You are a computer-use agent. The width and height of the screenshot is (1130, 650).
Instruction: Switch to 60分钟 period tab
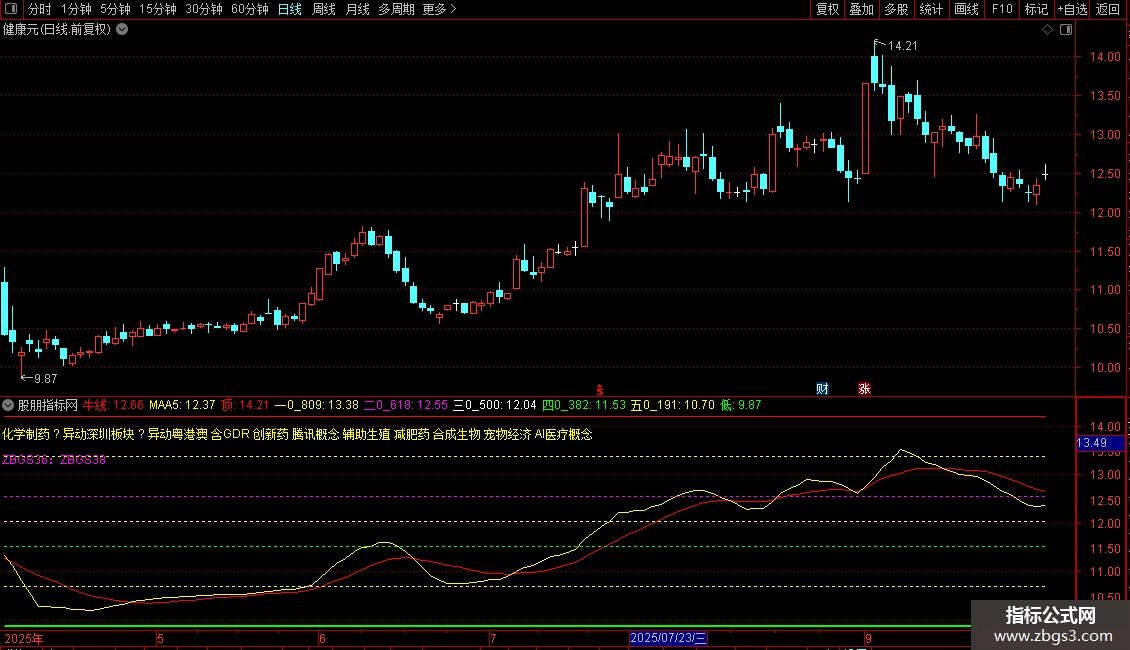(x=249, y=9)
